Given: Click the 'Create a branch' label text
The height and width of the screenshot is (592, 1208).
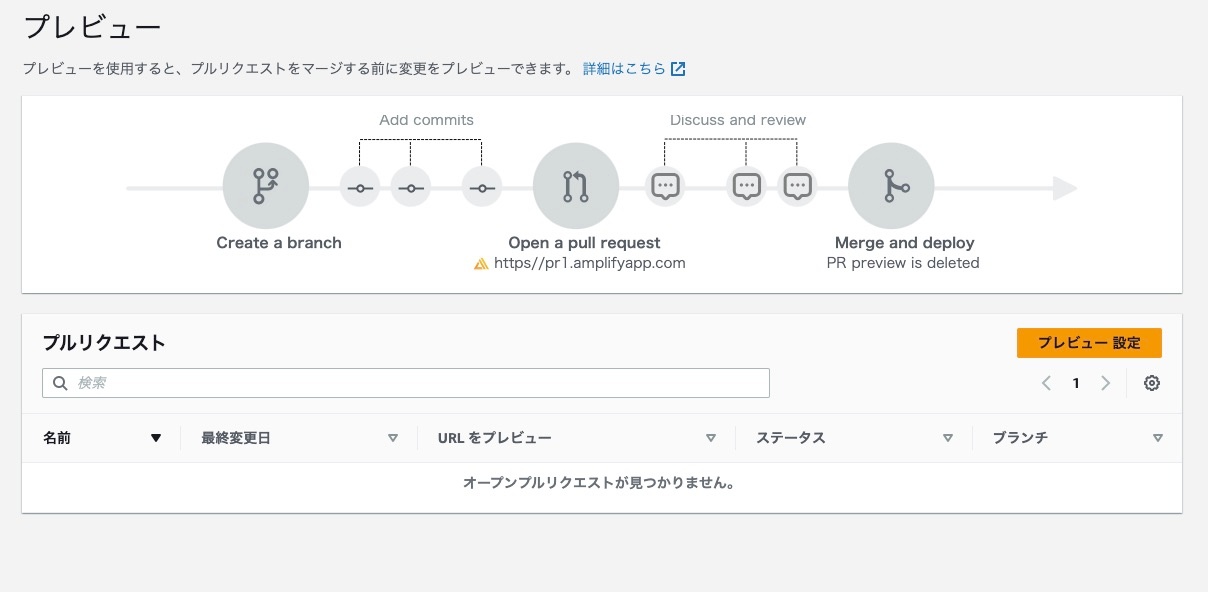Looking at the screenshot, I should click(x=279, y=243).
